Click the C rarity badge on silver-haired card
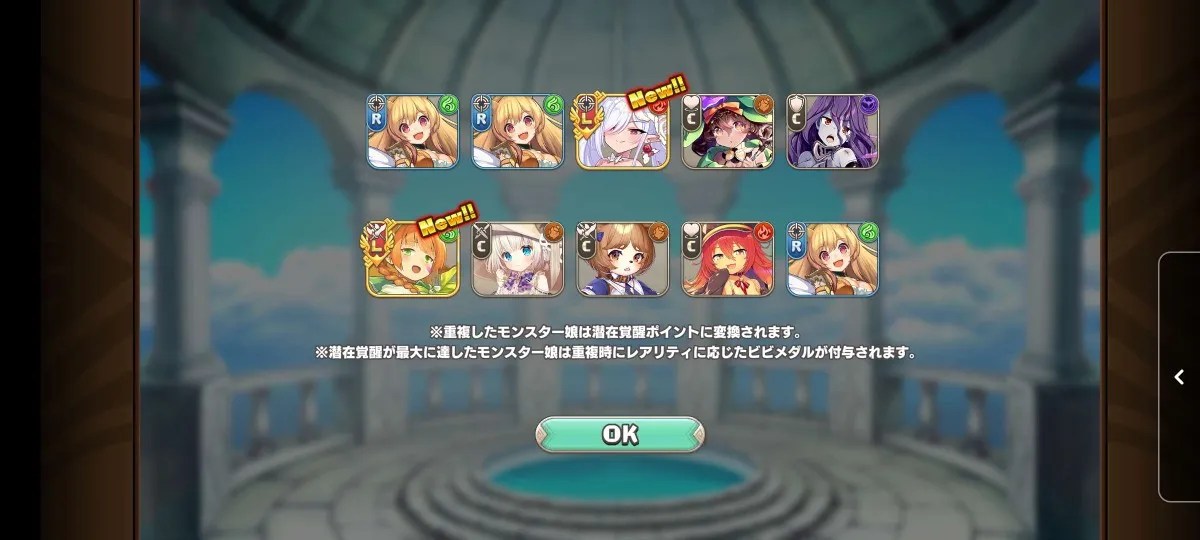This screenshot has width=1200, height=540. point(480,246)
